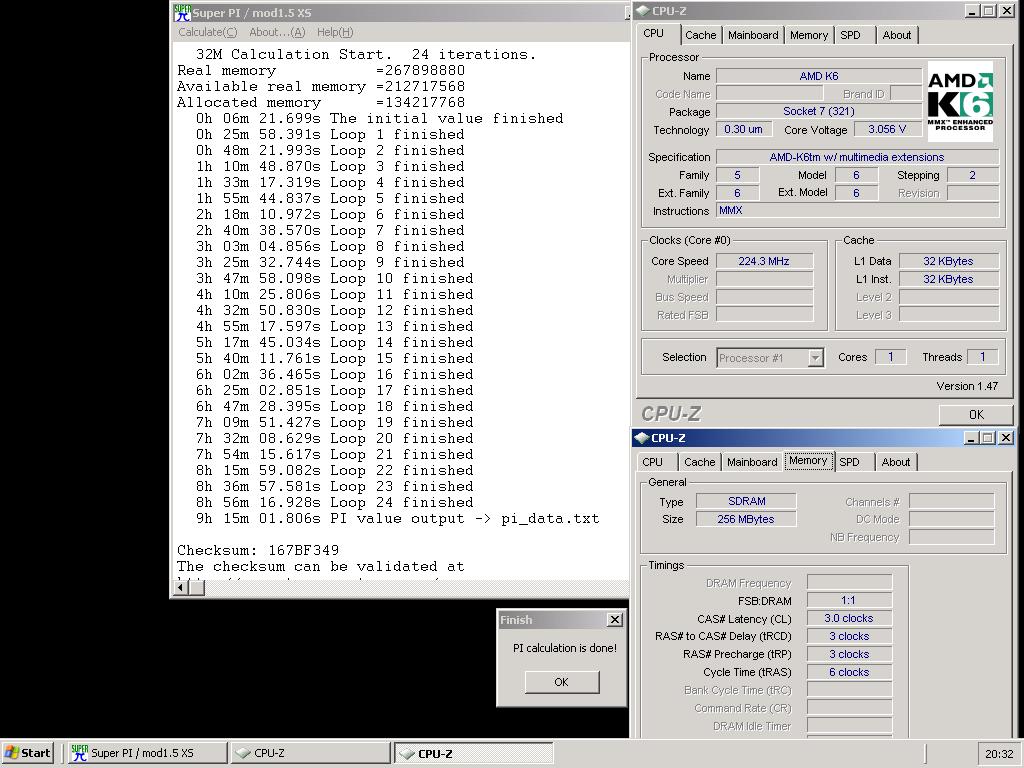This screenshot has width=1024, height=768.
Task: Select the About tab in upper CPU-Z
Action: [x=897, y=35]
